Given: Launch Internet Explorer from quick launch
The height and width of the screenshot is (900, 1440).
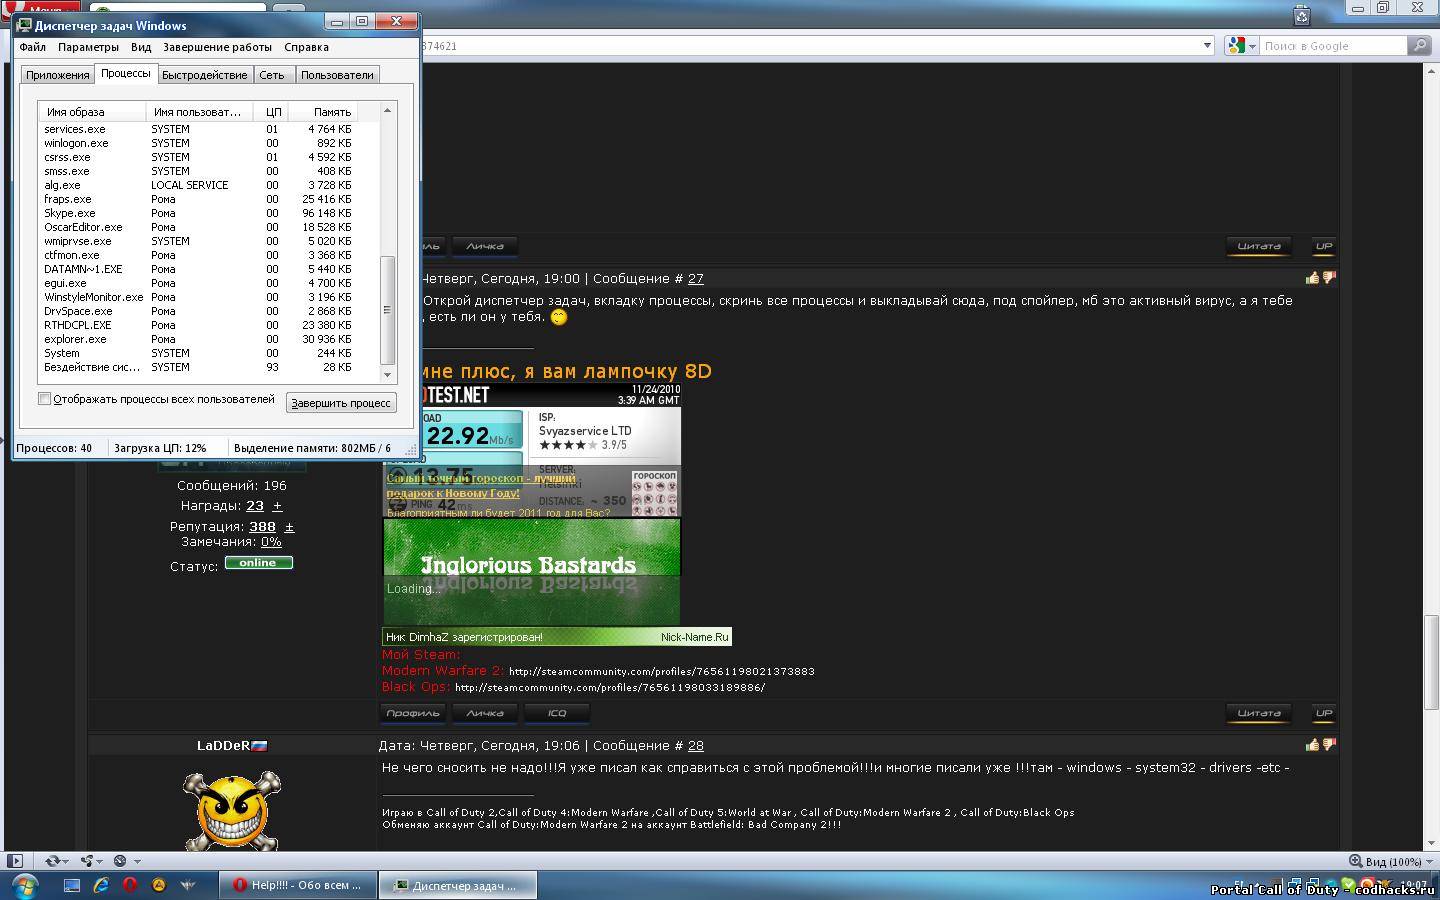Looking at the screenshot, I should pyautogui.click(x=101, y=885).
